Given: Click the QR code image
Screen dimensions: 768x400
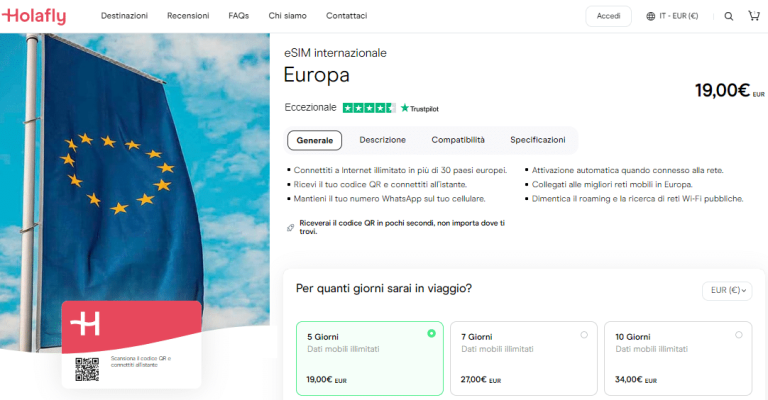Looking at the screenshot, I should point(88,369).
